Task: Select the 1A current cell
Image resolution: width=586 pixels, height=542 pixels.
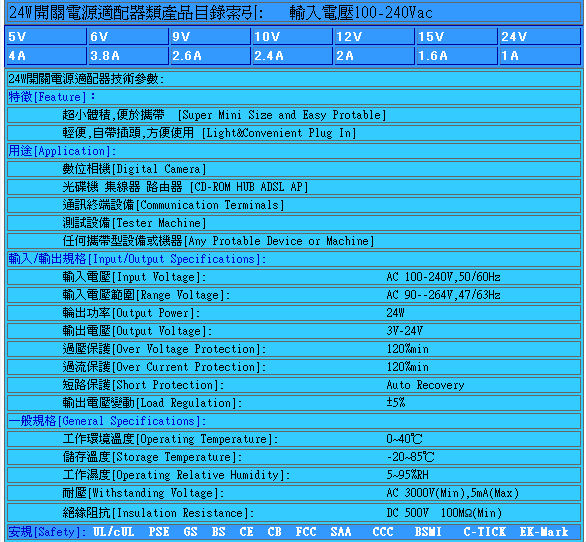Action: point(540,56)
